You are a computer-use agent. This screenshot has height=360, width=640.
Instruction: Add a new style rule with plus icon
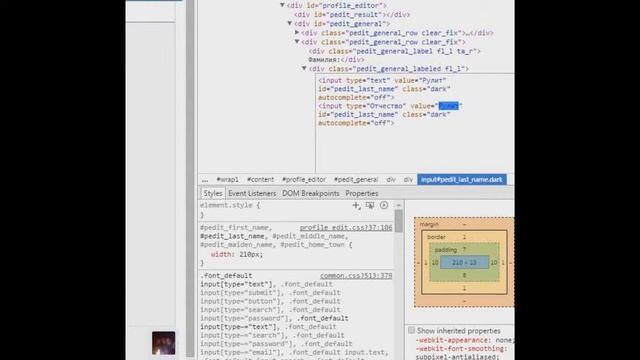pos(356,205)
